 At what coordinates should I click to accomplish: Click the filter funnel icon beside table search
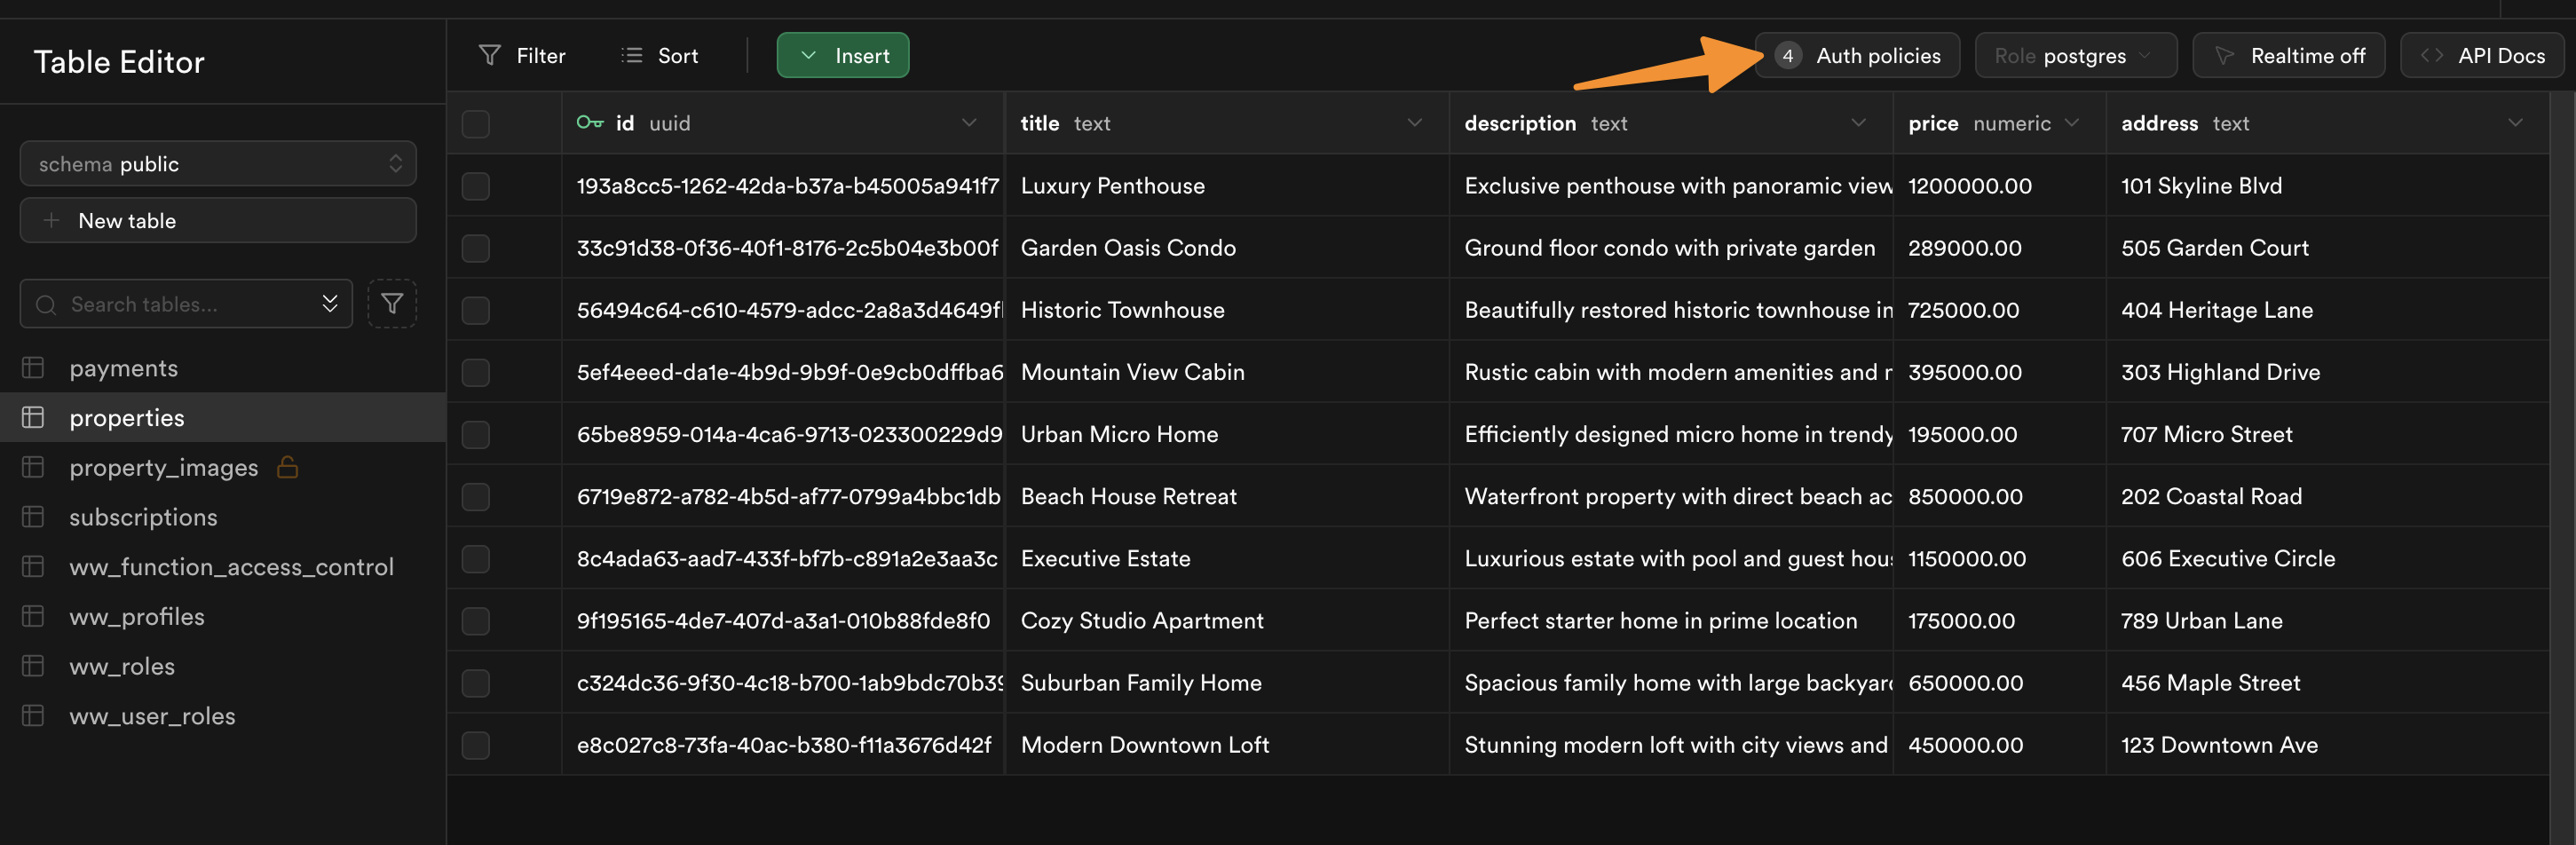[391, 304]
